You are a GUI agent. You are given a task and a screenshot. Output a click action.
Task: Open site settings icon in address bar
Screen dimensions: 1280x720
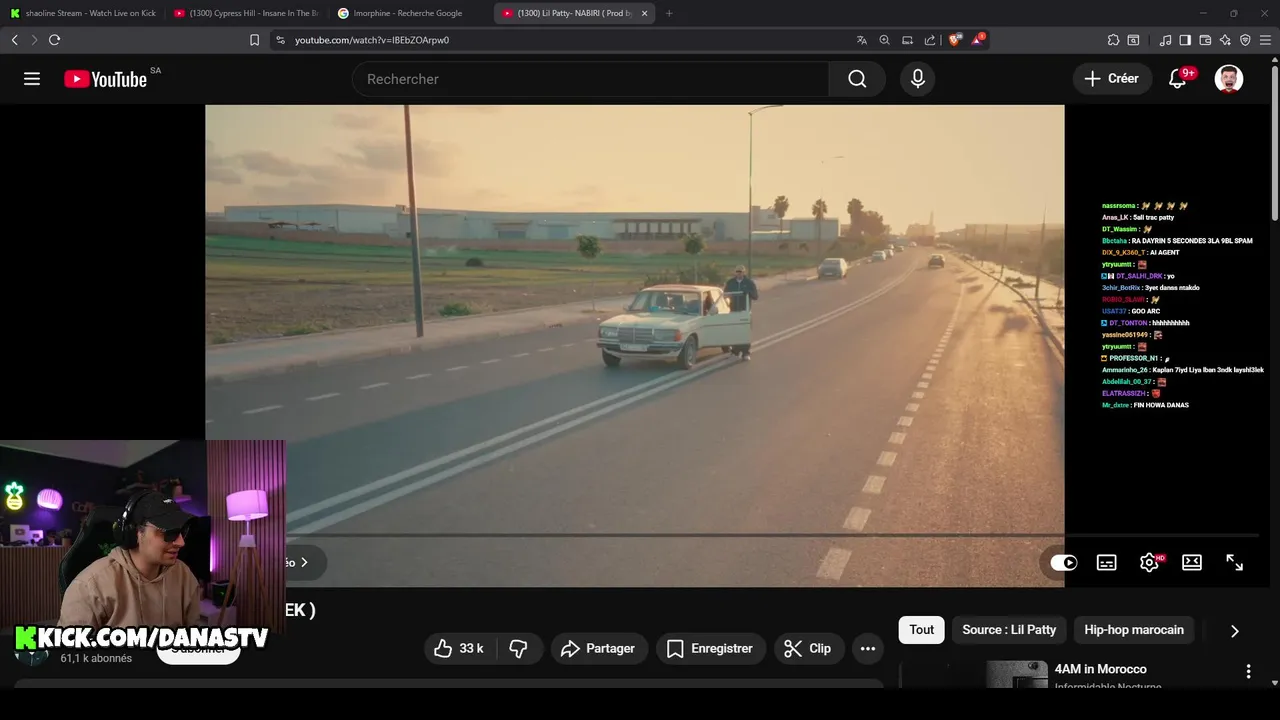pyautogui.click(x=280, y=40)
